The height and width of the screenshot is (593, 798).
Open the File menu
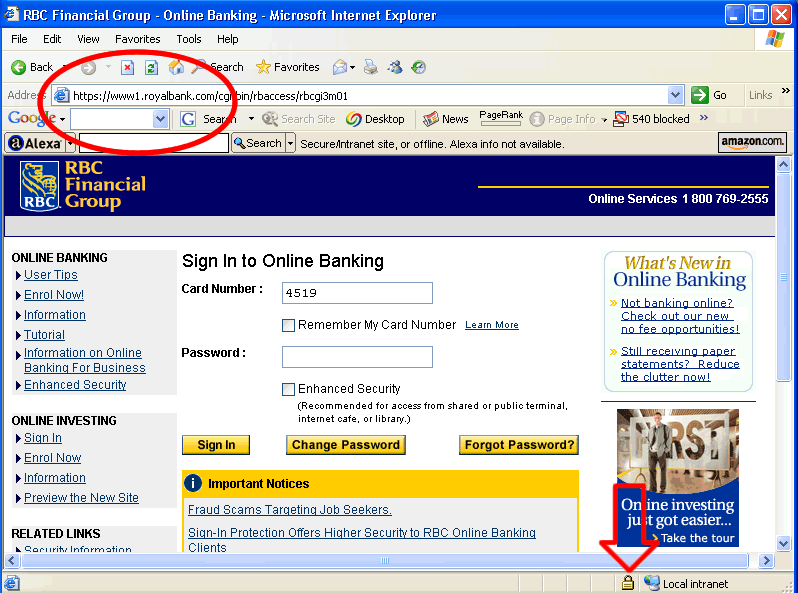[x=19, y=39]
